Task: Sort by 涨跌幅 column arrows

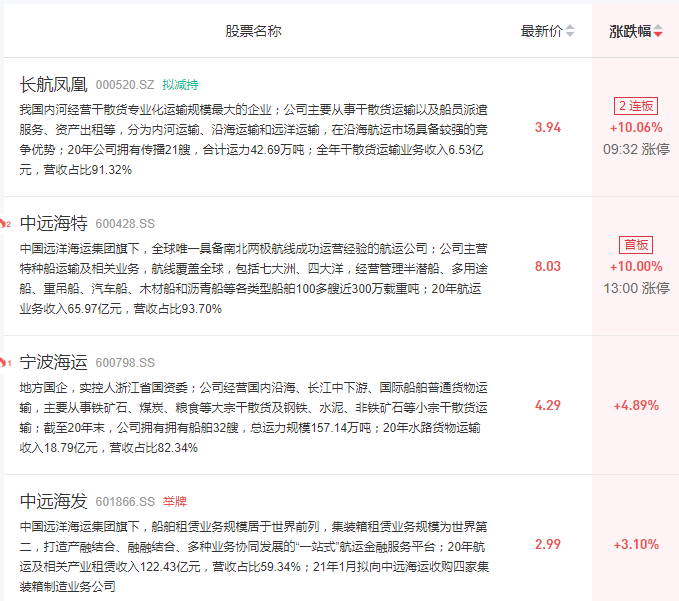Action: coord(658,31)
